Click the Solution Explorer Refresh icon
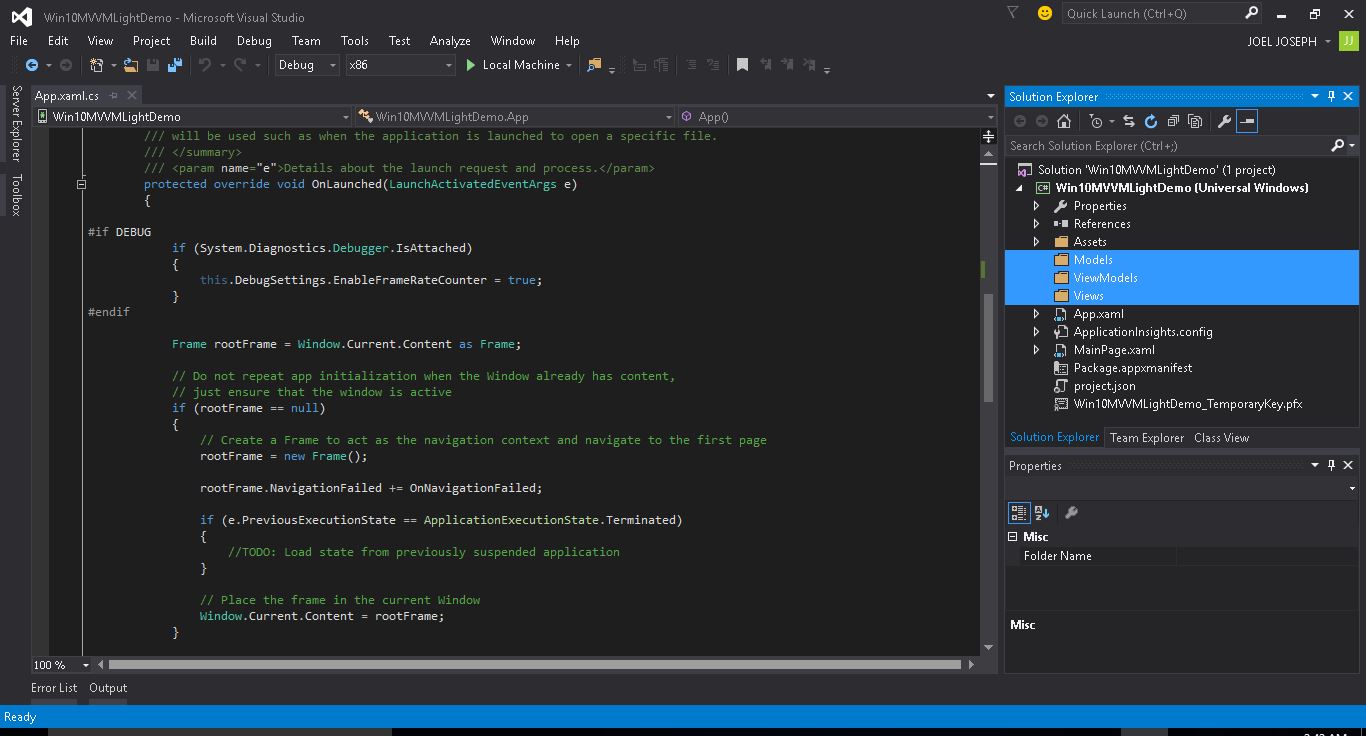1366x736 pixels. (x=1151, y=121)
